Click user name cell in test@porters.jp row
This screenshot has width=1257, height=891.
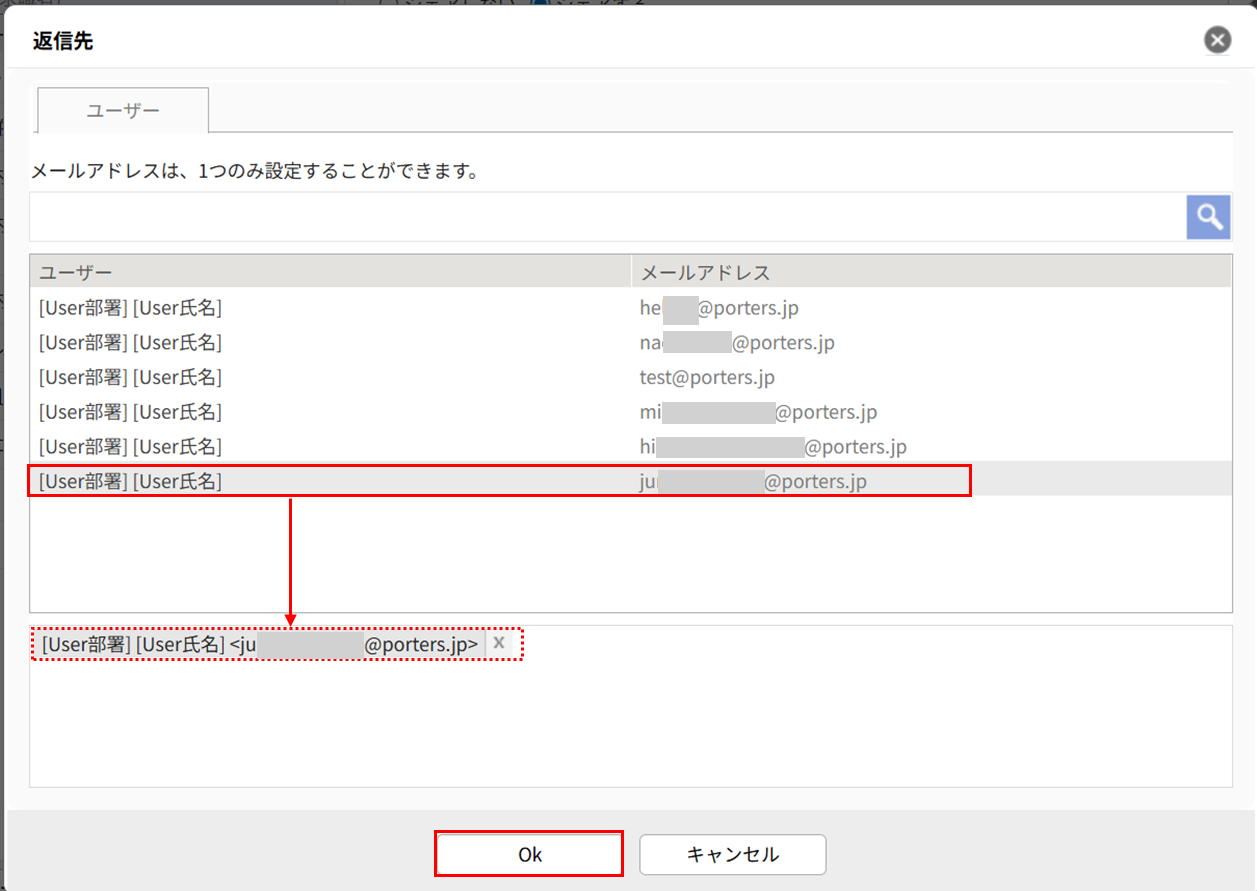pyautogui.click(x=131, y=378)
